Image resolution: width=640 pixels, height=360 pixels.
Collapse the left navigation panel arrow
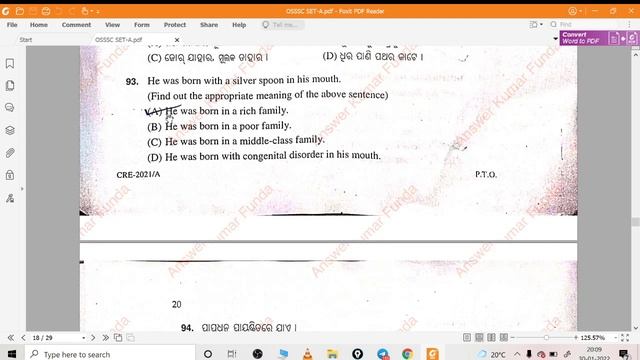22,189
